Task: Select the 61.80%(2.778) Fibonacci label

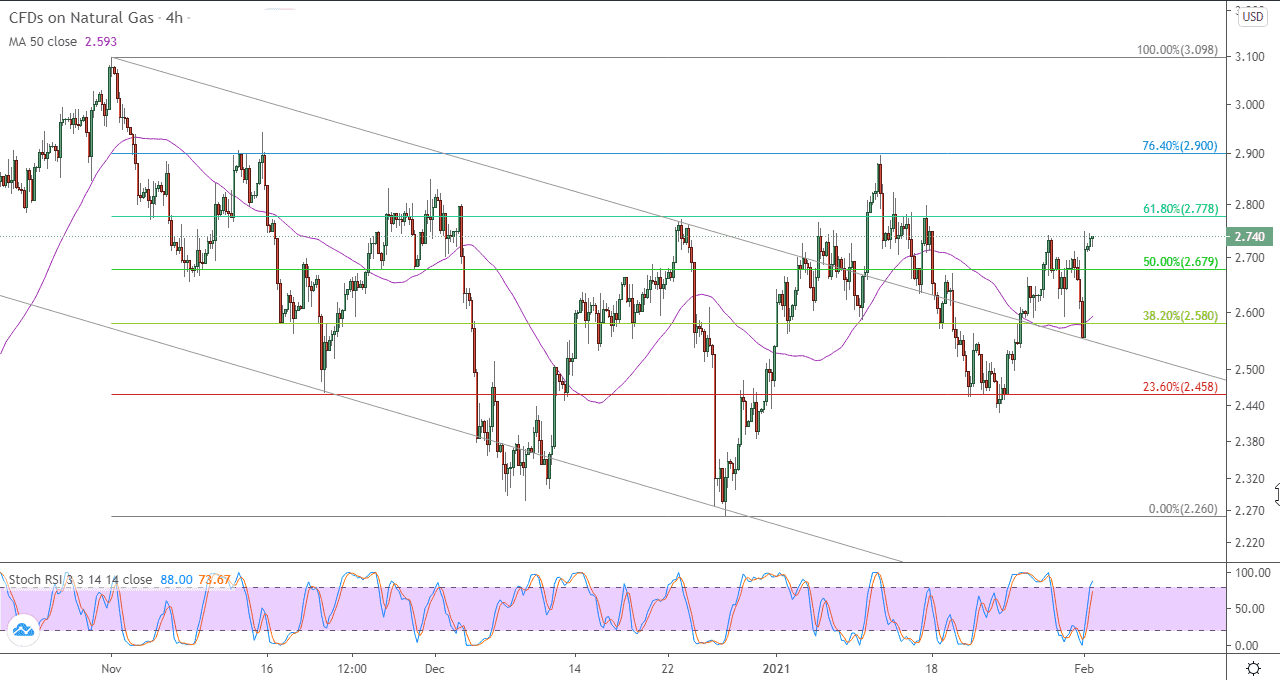Action: (1179, 209)
